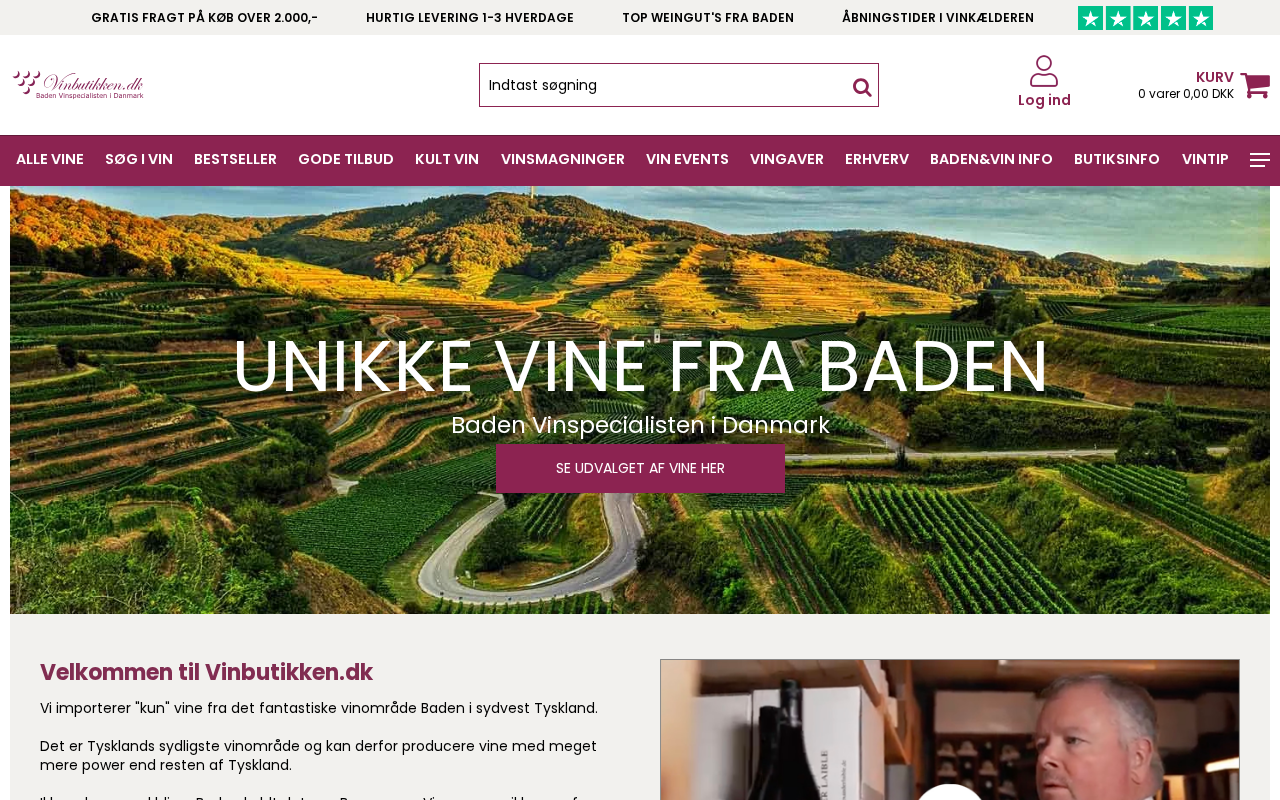Image resolution: width=1280 pixels, height=800 pixels.
Task: Click the search magnifier icon
Action: (x=862, y=87)
